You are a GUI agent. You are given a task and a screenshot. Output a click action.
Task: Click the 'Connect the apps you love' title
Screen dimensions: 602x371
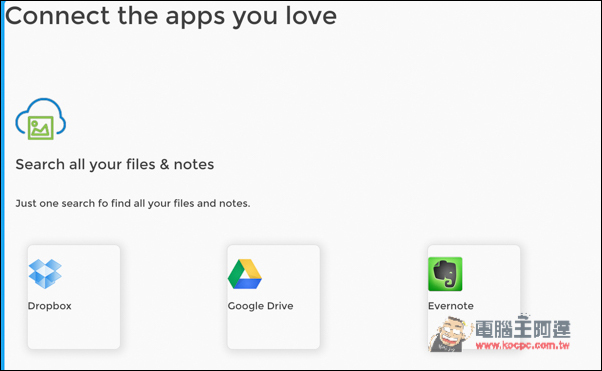pyautogui.click(x=171, y=17)
